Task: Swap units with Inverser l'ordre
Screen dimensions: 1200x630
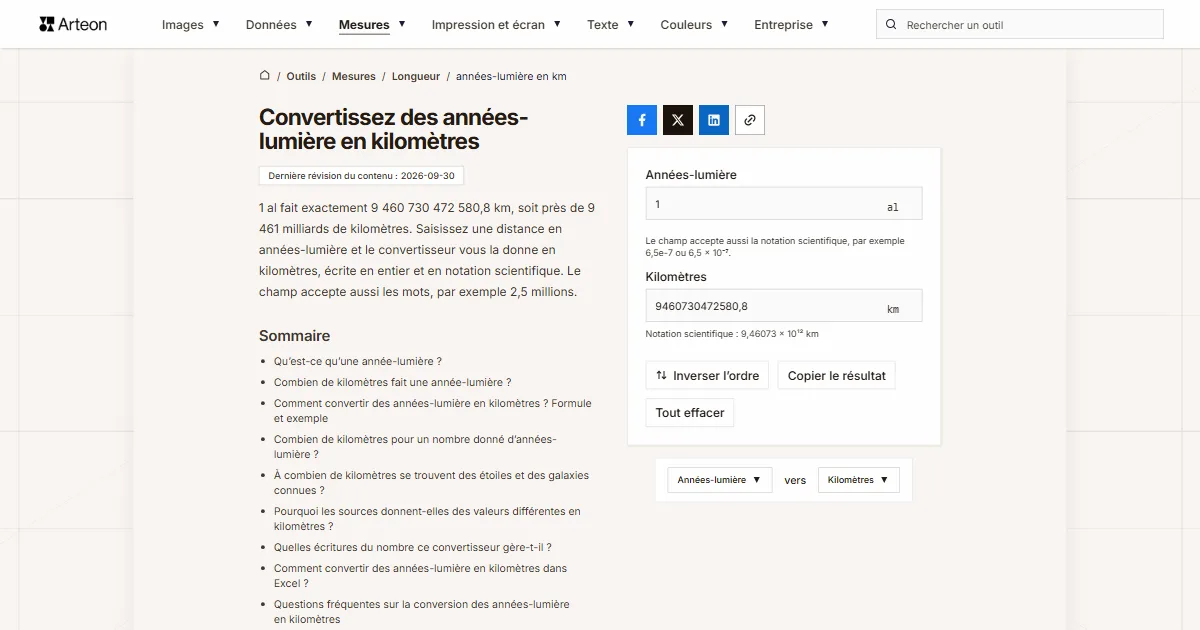Action: [707, 376]
